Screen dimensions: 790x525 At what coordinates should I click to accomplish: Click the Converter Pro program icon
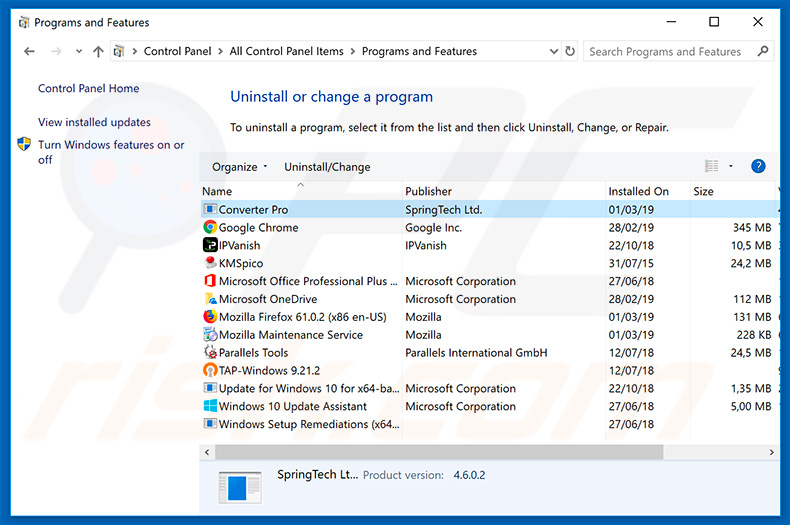tap(210, 209)
